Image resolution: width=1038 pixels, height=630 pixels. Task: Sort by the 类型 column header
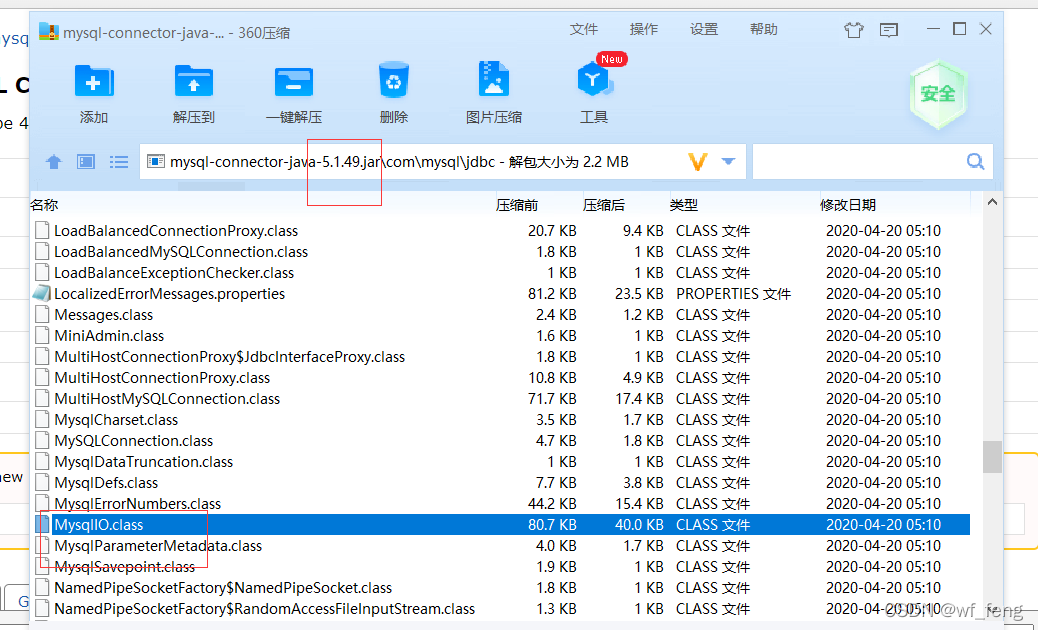683,205
